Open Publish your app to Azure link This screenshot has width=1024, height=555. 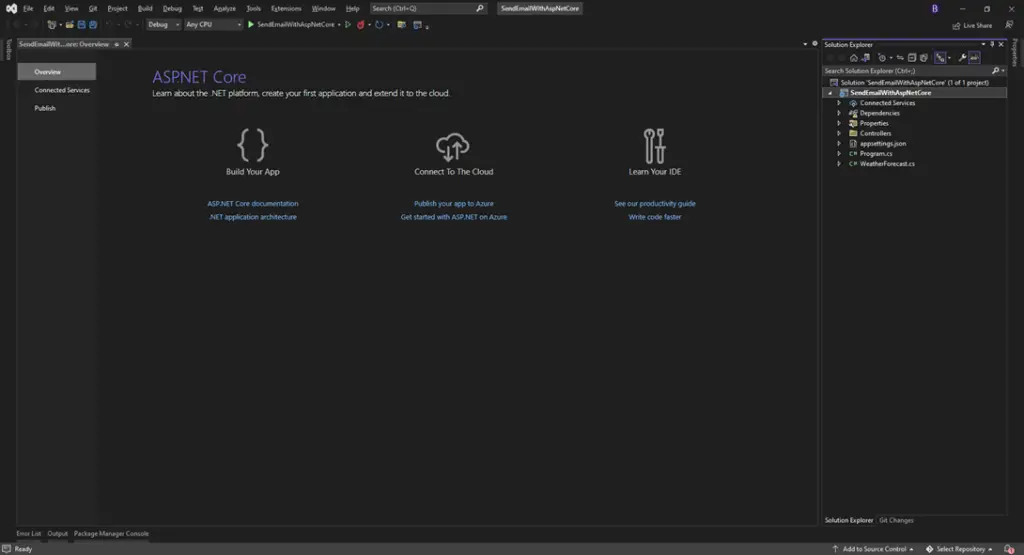coord(453,204)
